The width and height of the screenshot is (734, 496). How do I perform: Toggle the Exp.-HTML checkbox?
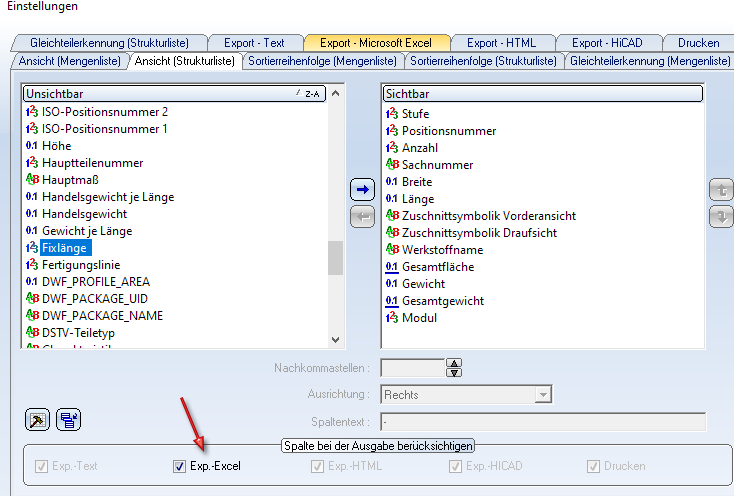pyautogui.click(x=317, y=466)
